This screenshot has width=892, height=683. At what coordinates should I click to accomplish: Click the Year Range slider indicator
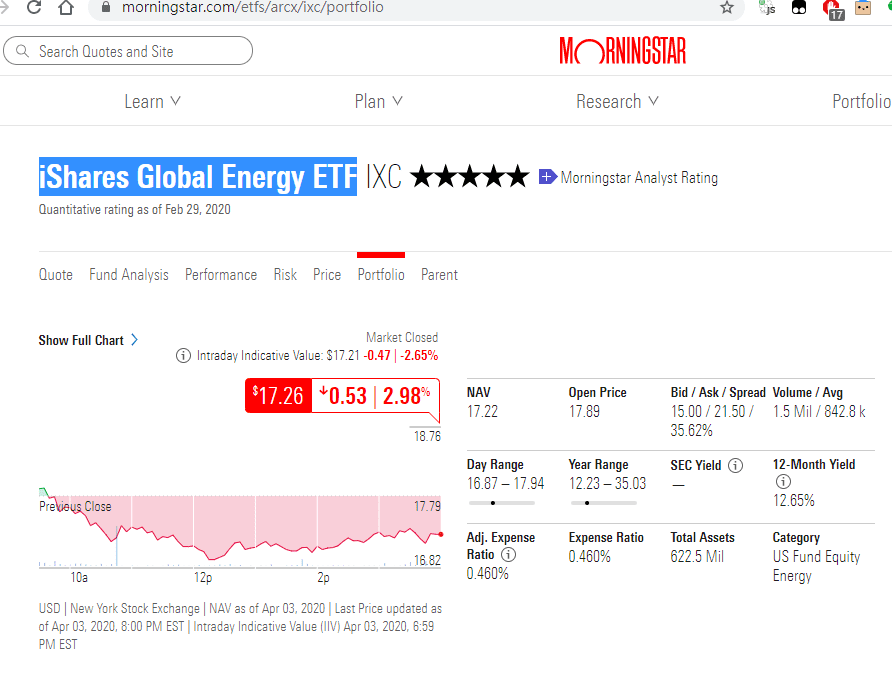[588, 502]
